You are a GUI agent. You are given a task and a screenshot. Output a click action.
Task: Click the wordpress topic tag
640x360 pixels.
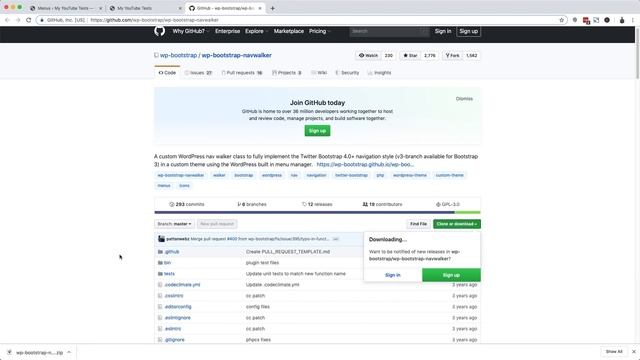click(x=272, y=175)
